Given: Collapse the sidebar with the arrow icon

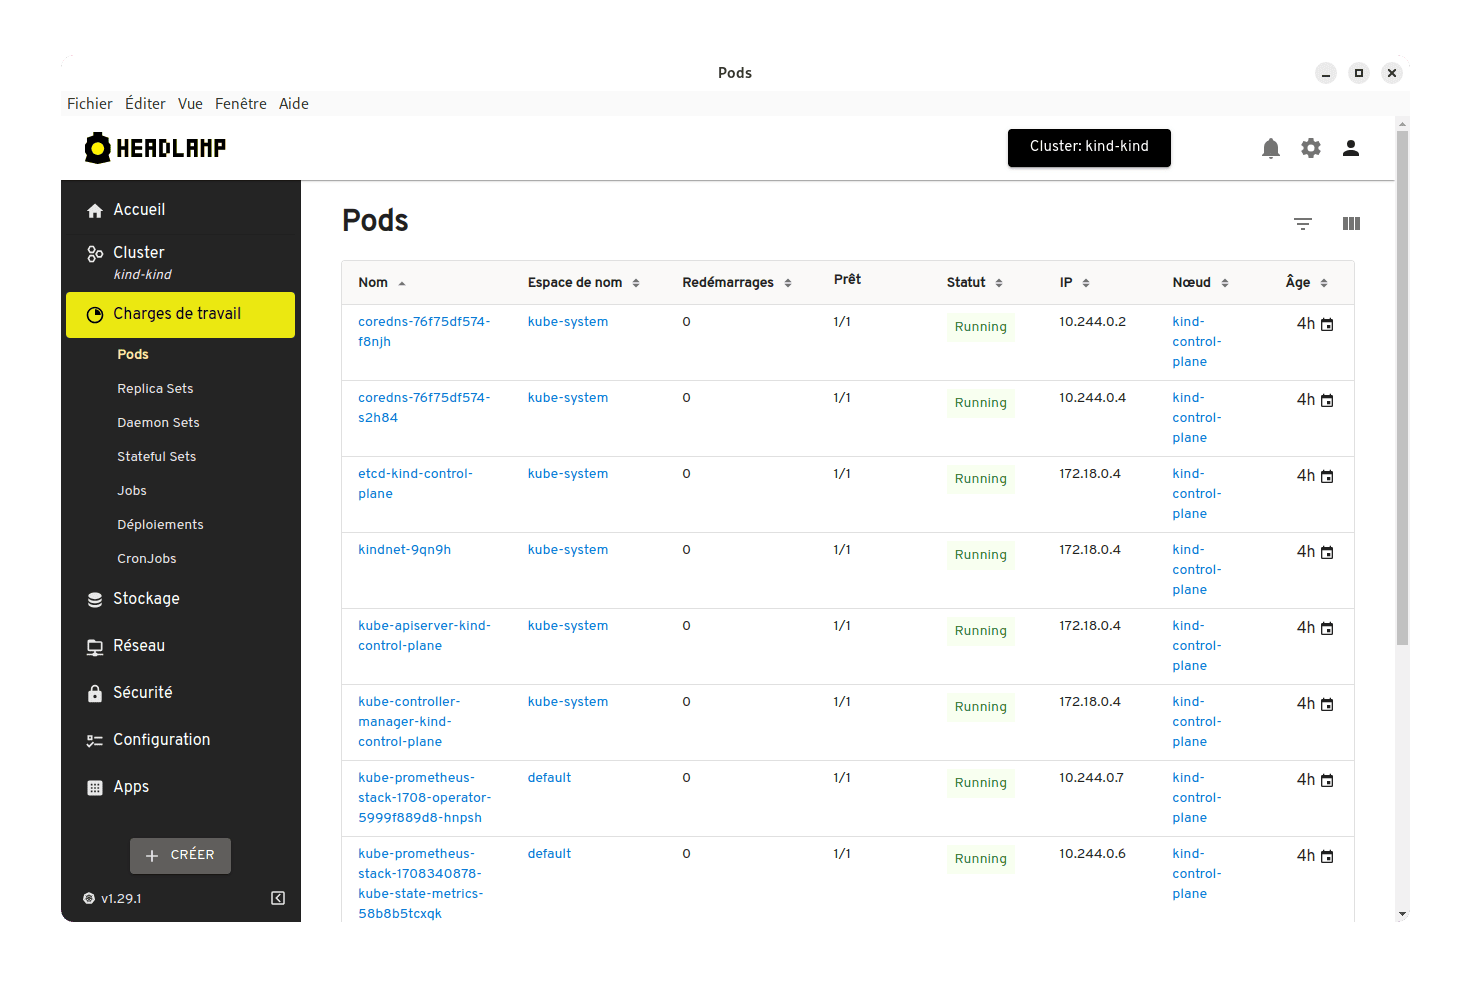Looking at the screenshot, I should (278, 898).
